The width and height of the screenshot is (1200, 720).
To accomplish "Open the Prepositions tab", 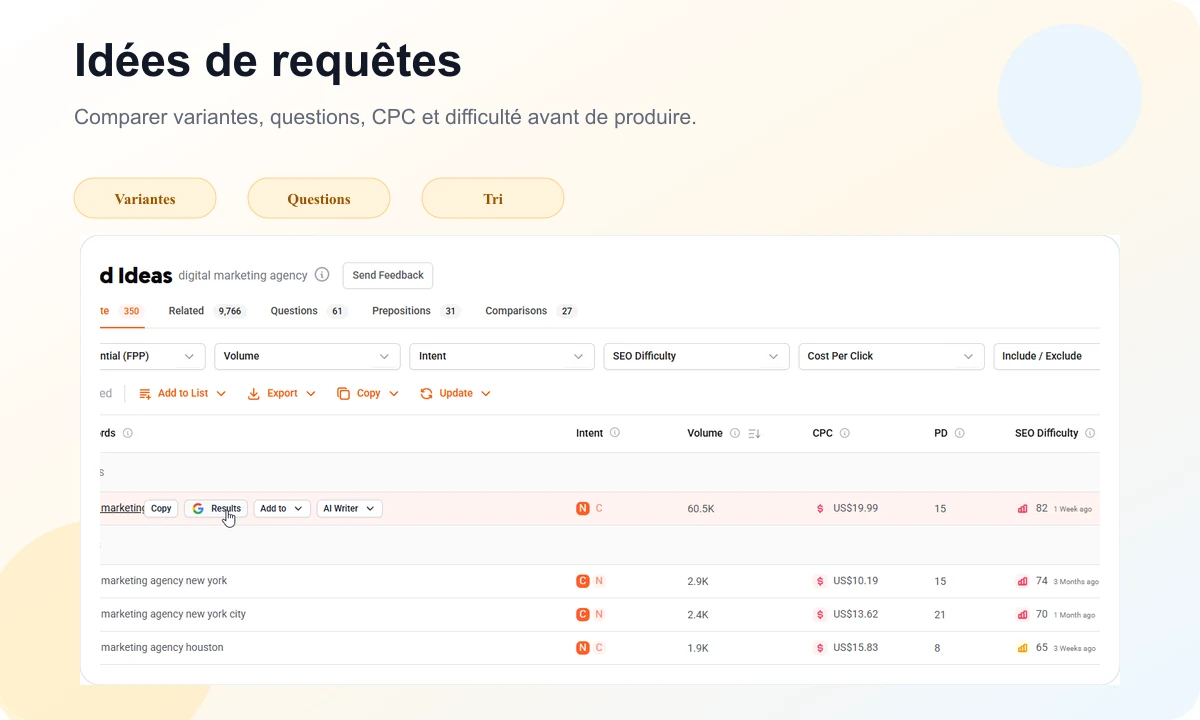I will click(x=416, y=311).
